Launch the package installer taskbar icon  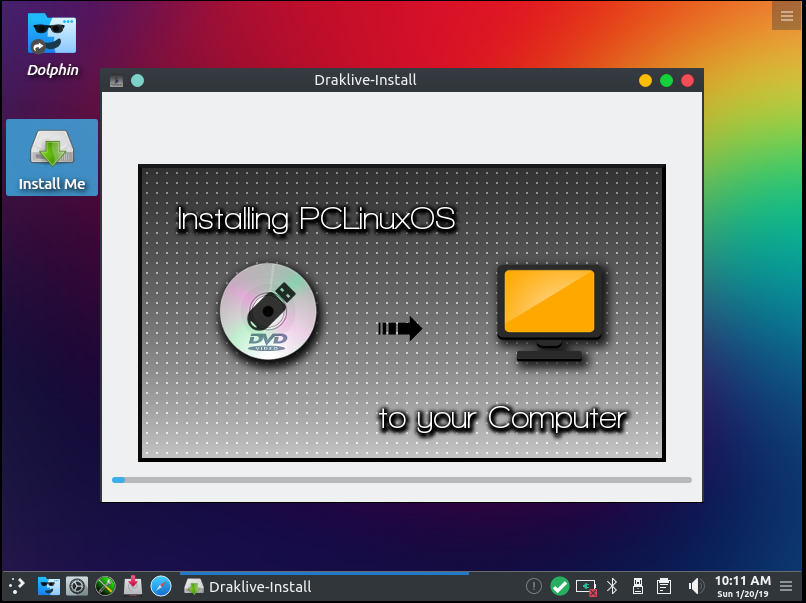point(133,586)
